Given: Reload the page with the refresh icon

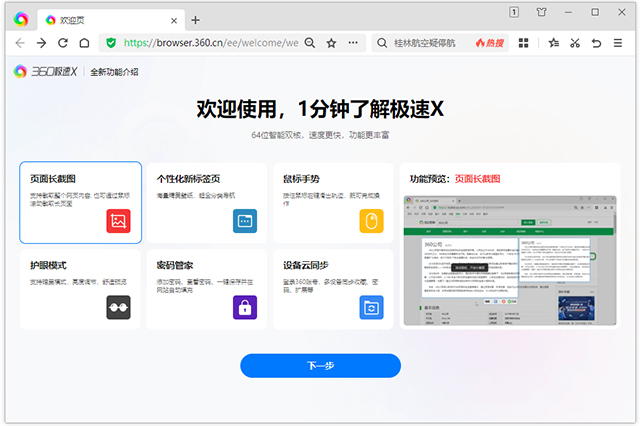Looking at the screenshot, I should (63, 43).
